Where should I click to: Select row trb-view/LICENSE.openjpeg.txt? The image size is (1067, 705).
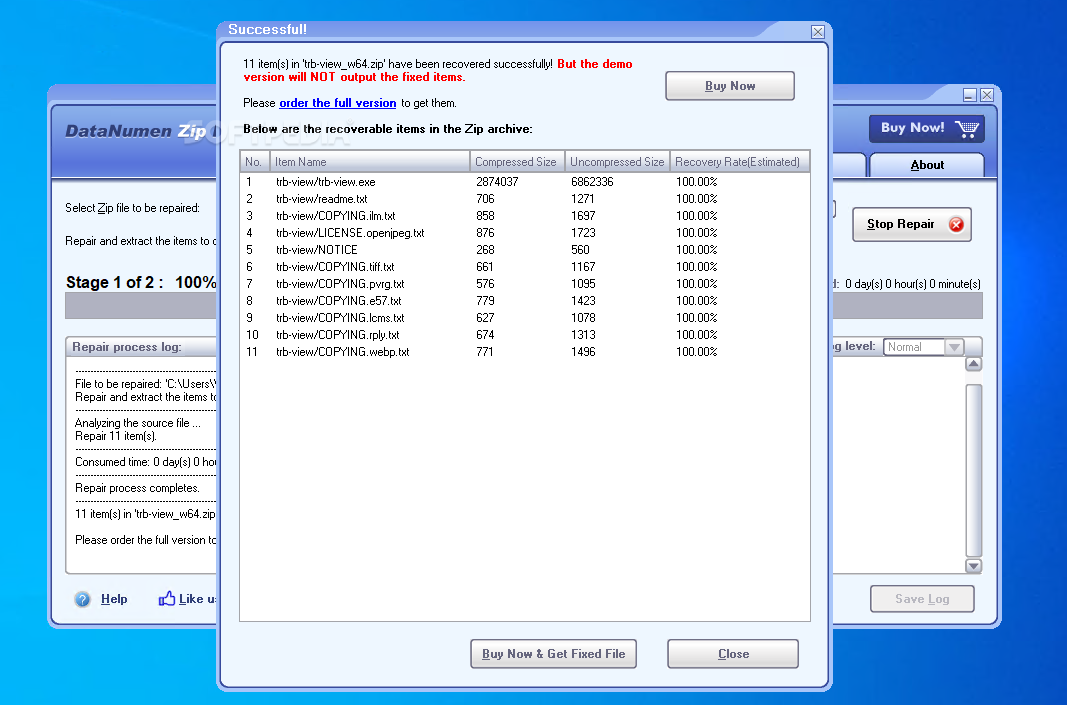525,233
